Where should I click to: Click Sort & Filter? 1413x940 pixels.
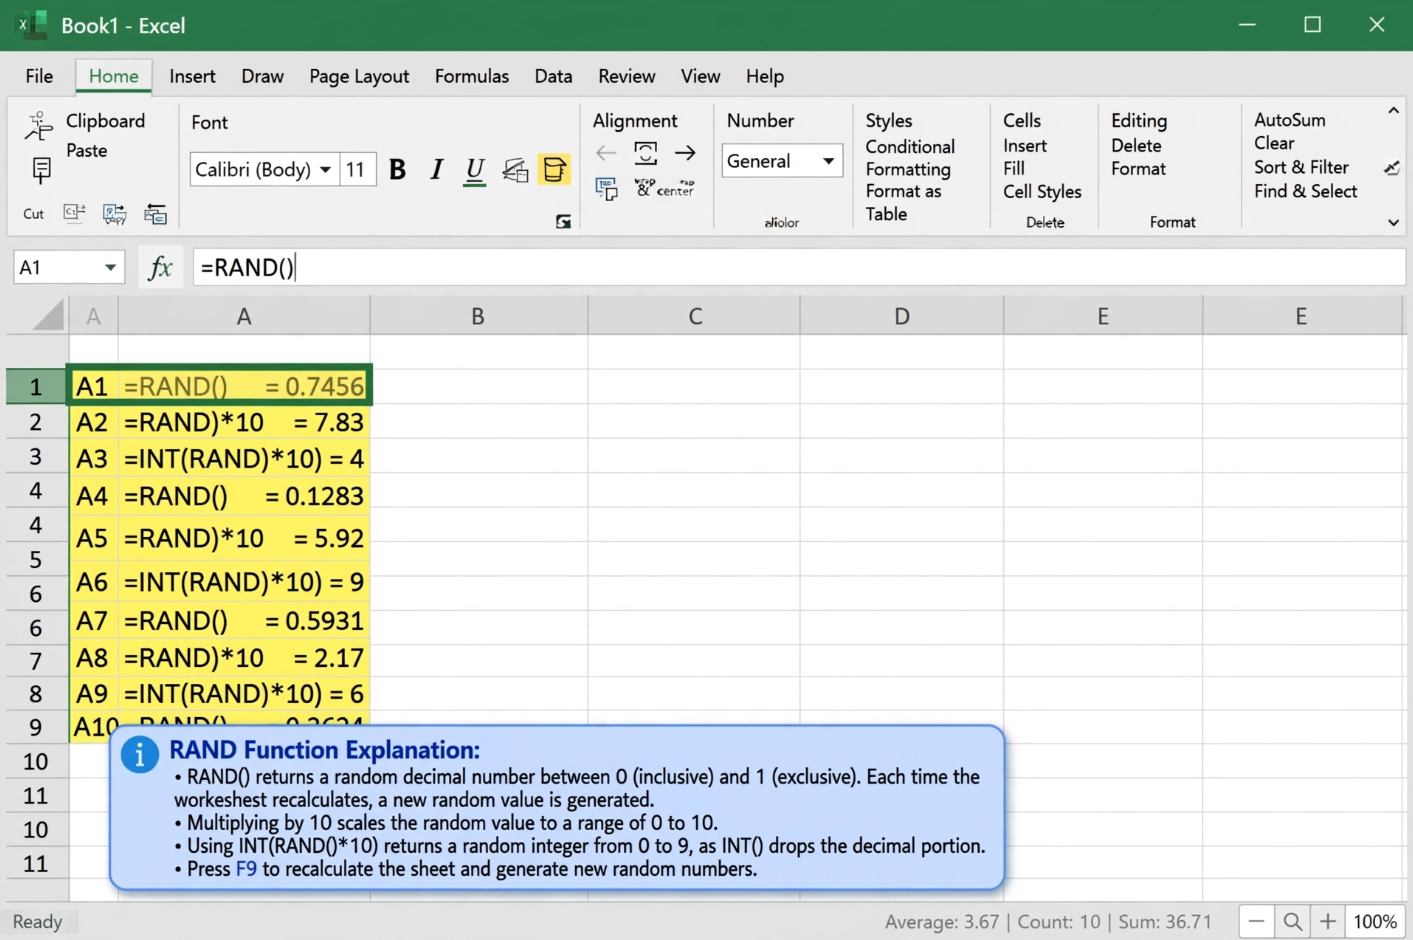1301,167
